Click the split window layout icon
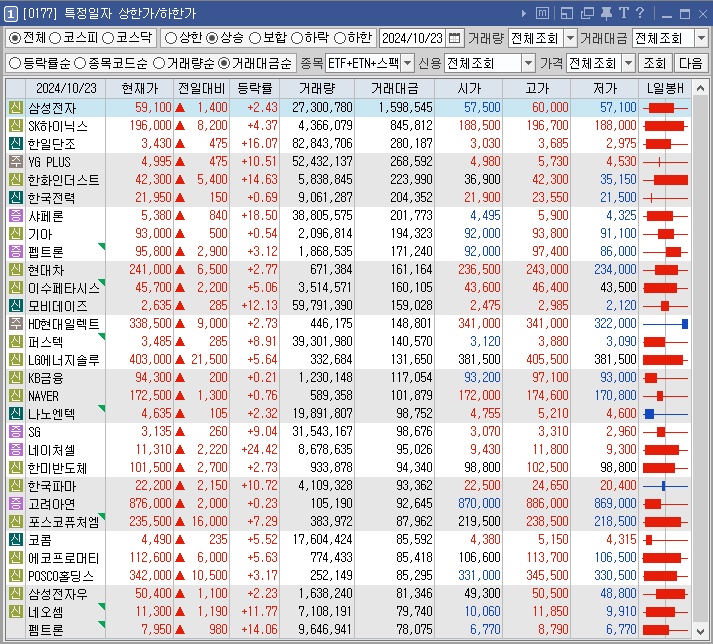Viewport: 713px width, 644px height. 567,13
